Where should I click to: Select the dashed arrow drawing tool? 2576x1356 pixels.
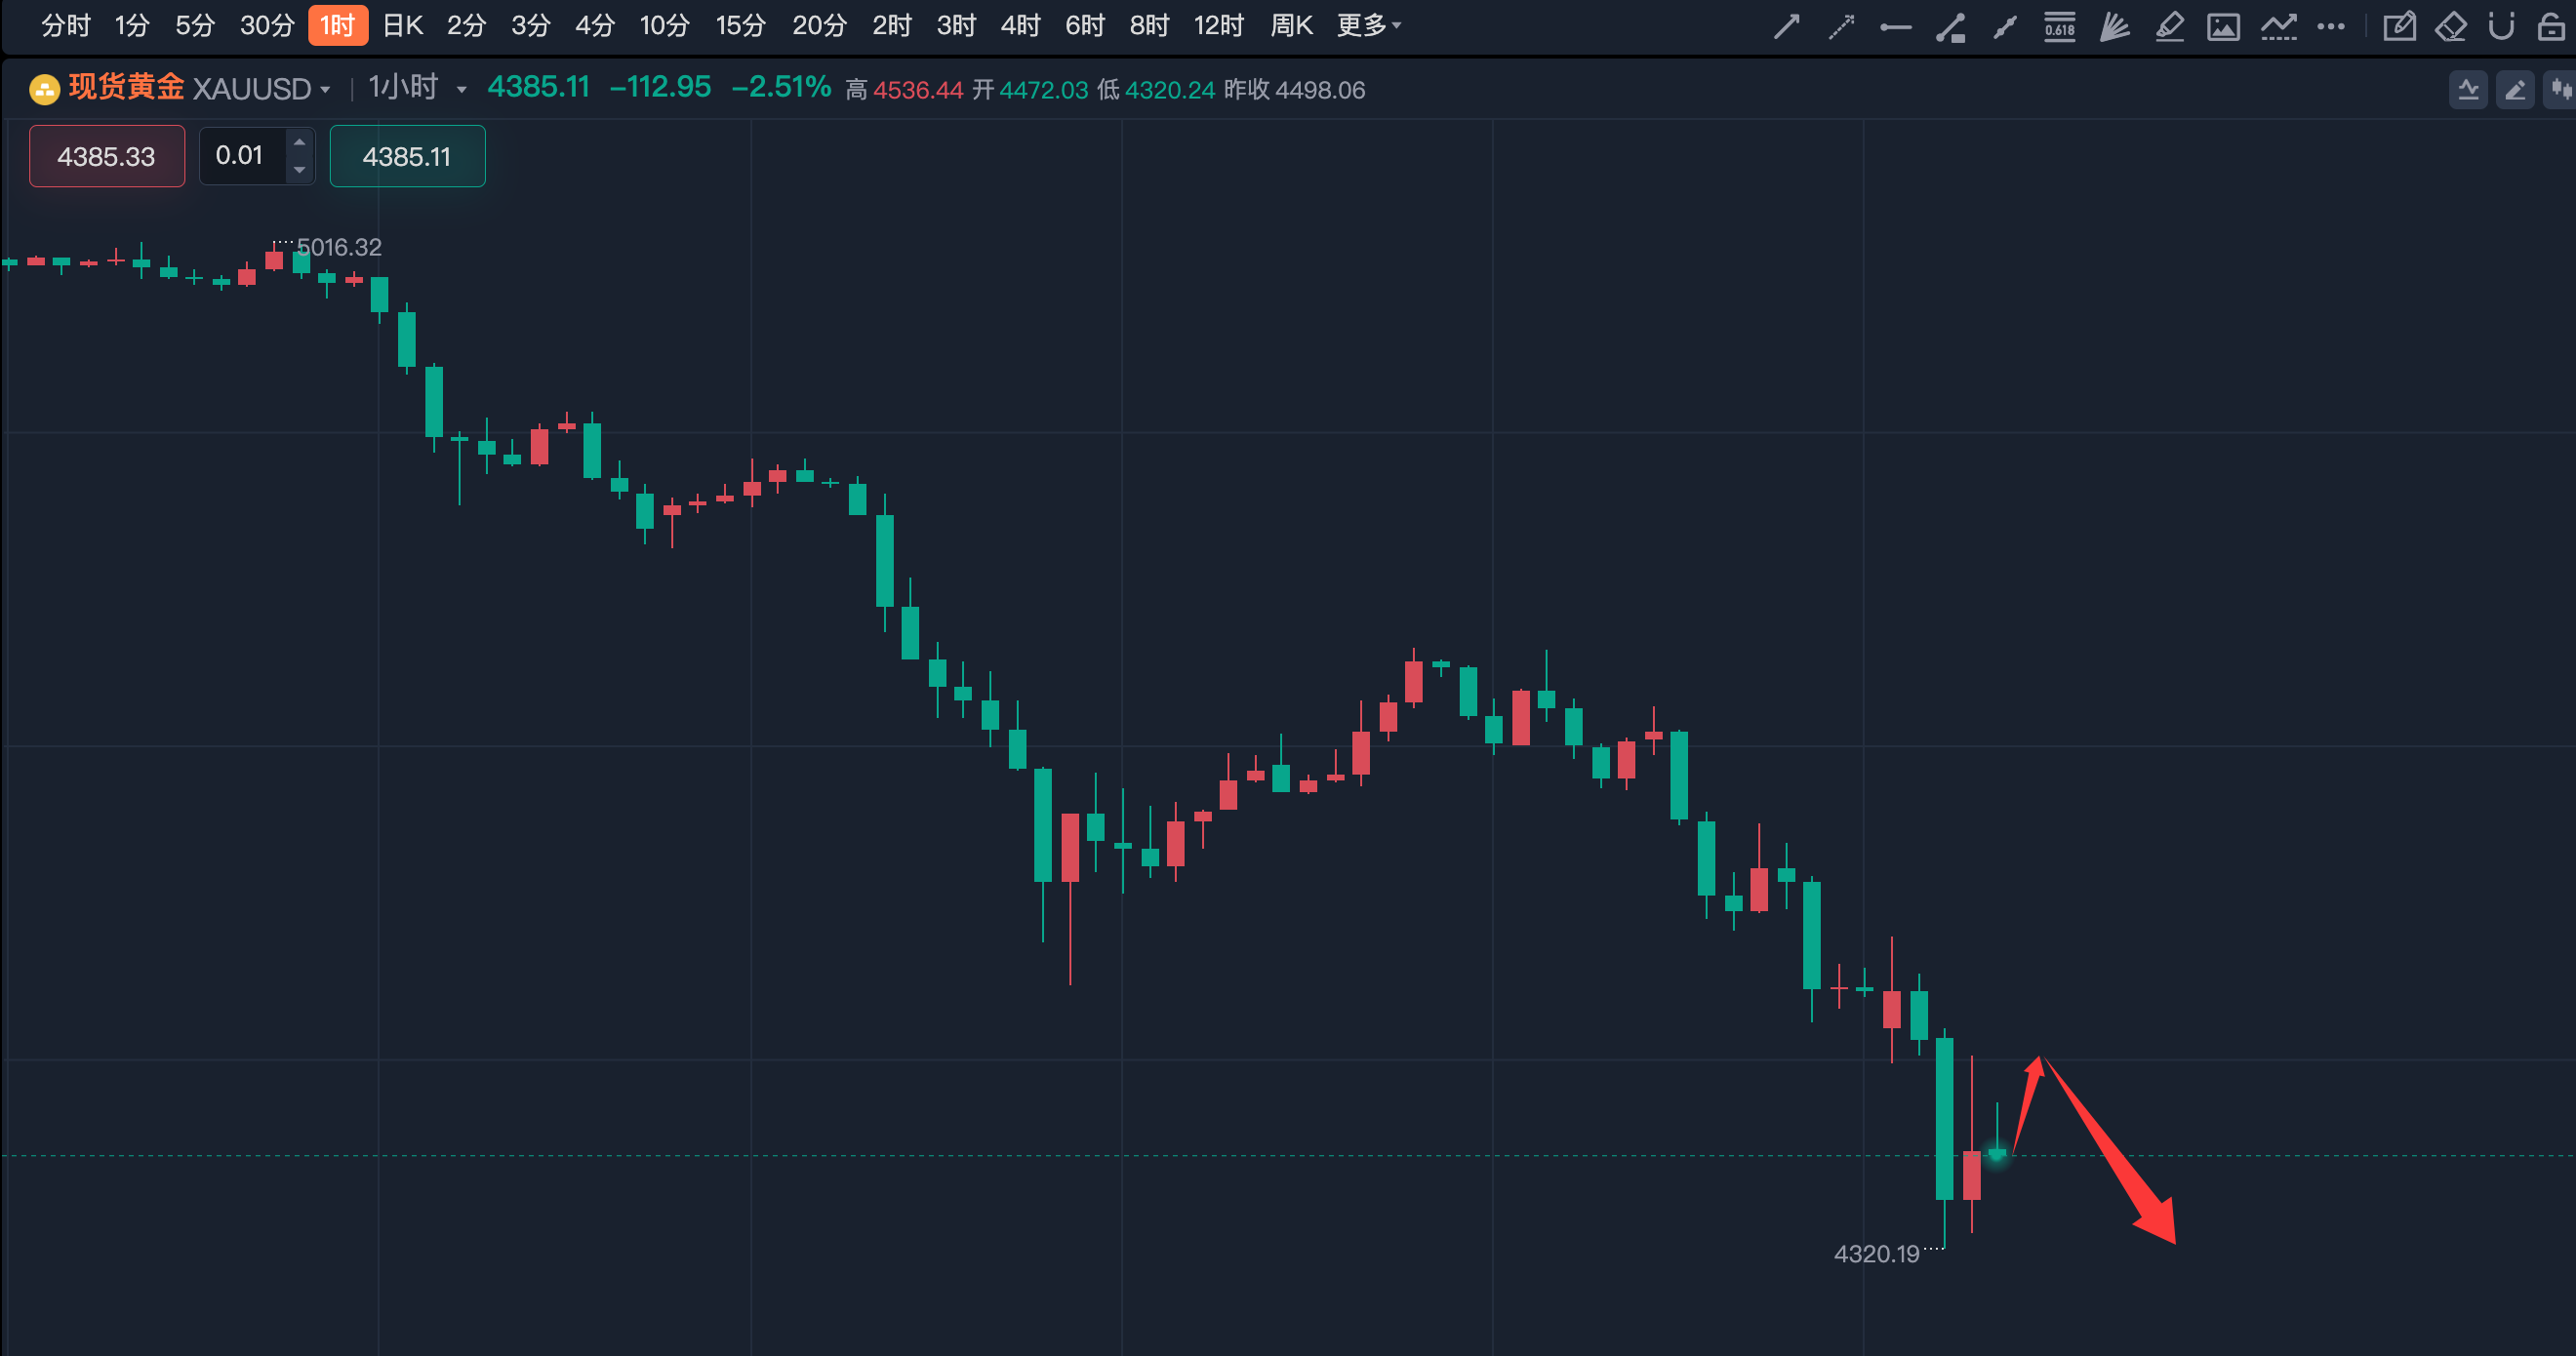tap(1841, 26)
